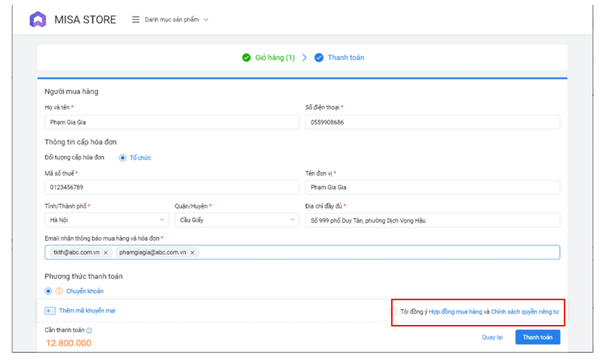The width and height of the screenshot is (602, 361).
Task: Select the Chuyển khoản payment radio button
Action: (x=48, y=291)
